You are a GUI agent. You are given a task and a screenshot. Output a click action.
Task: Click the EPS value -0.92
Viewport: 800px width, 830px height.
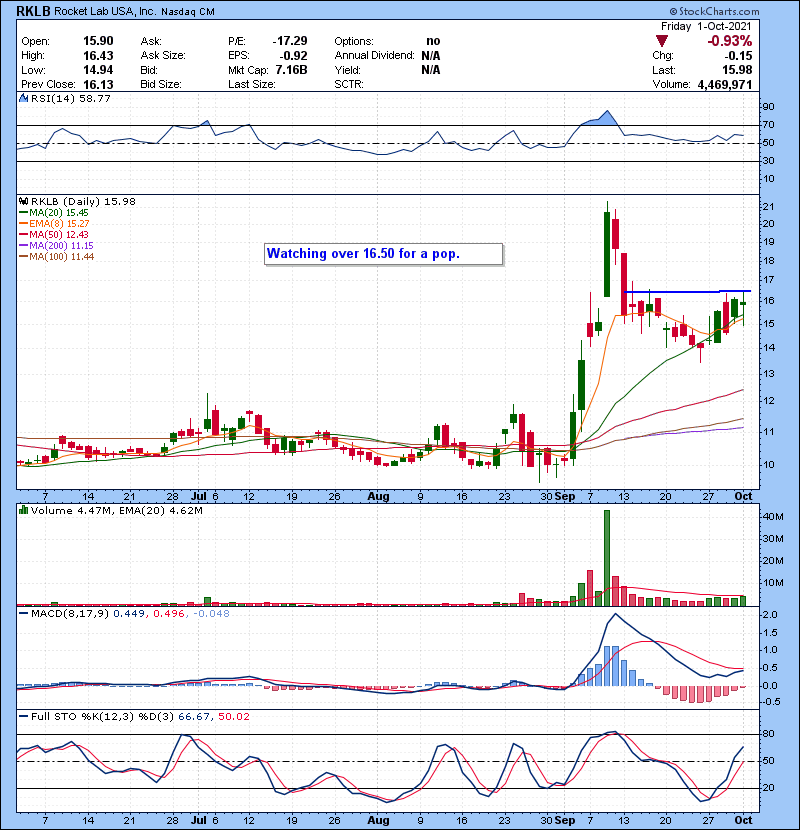(293, 56)
